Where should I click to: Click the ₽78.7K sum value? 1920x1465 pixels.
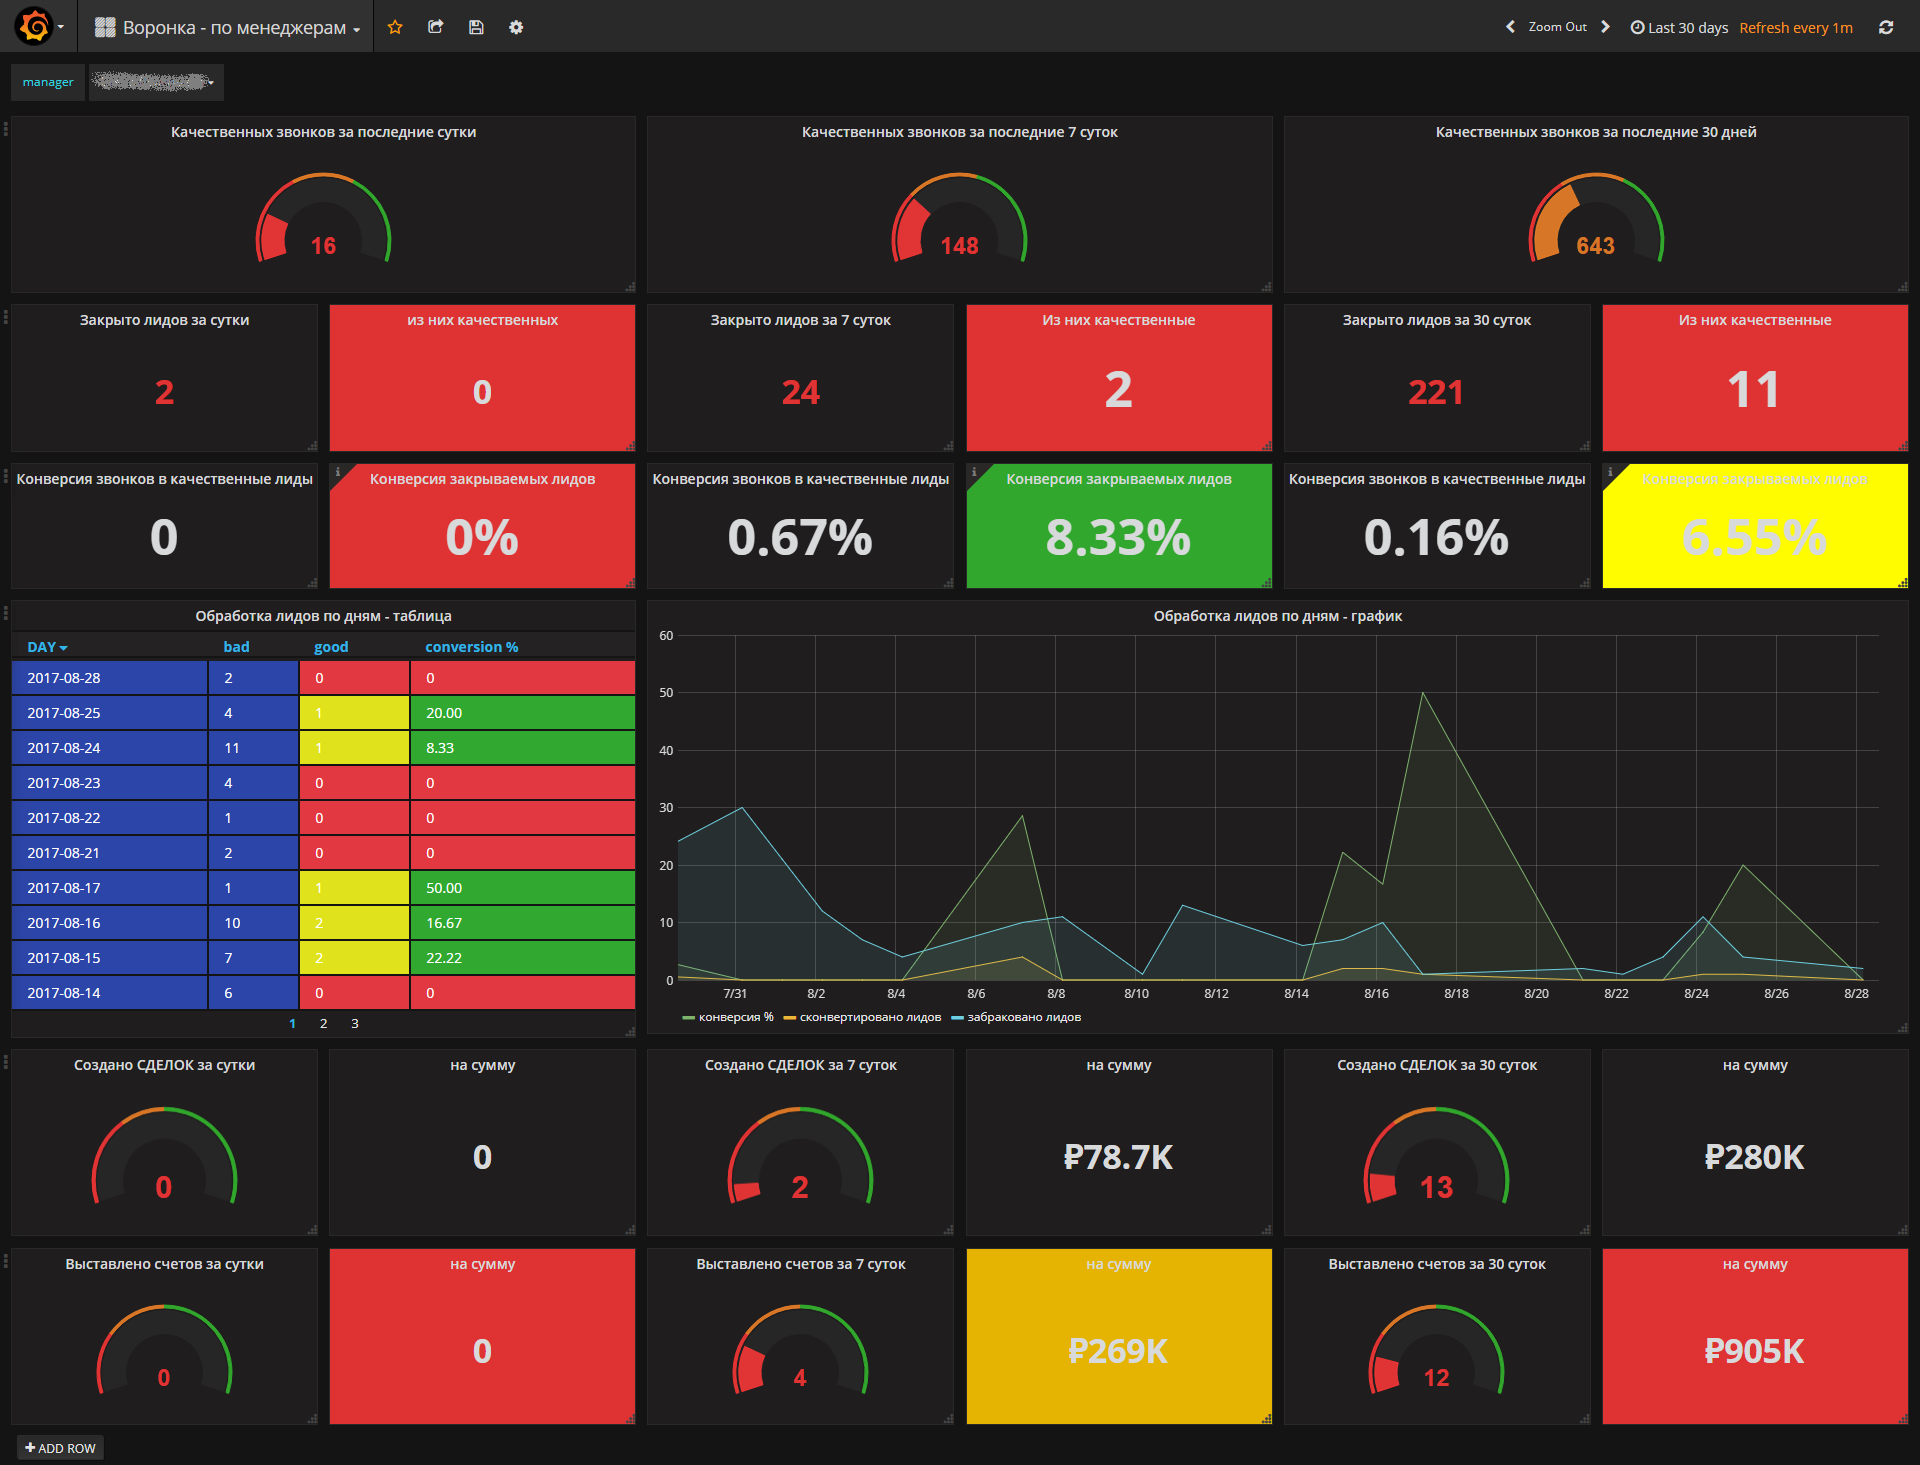[1118, 1157]
